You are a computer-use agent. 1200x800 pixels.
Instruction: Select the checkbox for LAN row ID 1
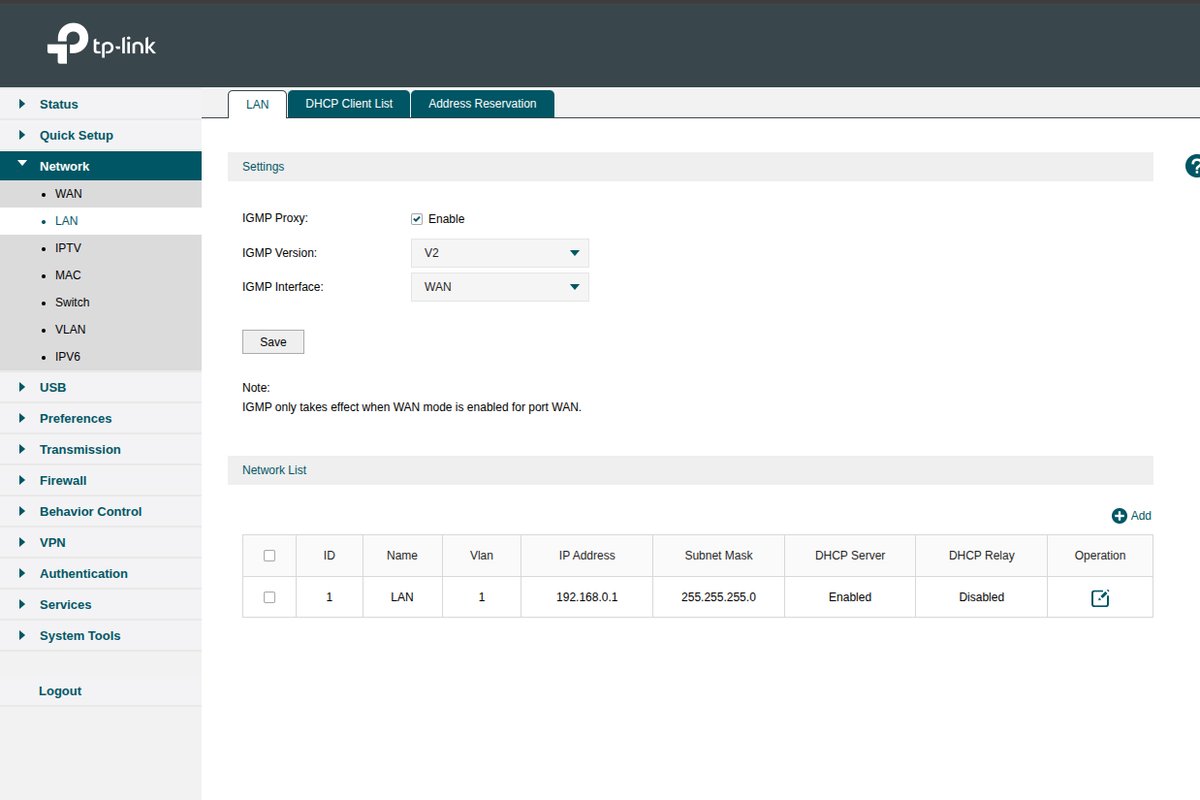coord(269,597)
